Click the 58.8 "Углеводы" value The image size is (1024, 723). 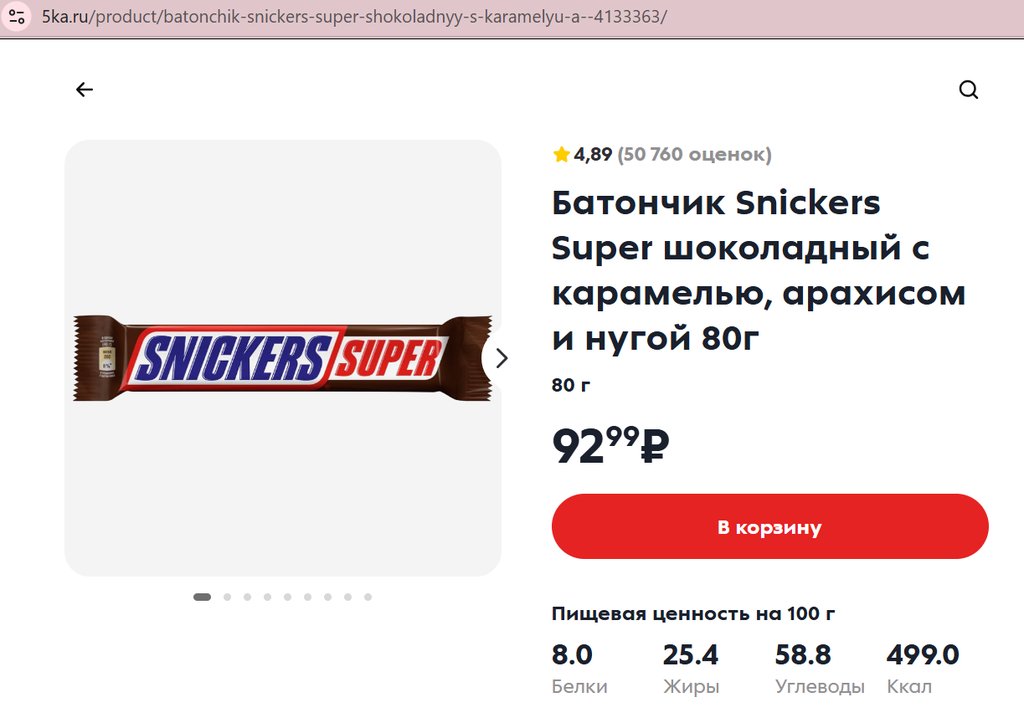click(x=803, y=656)
